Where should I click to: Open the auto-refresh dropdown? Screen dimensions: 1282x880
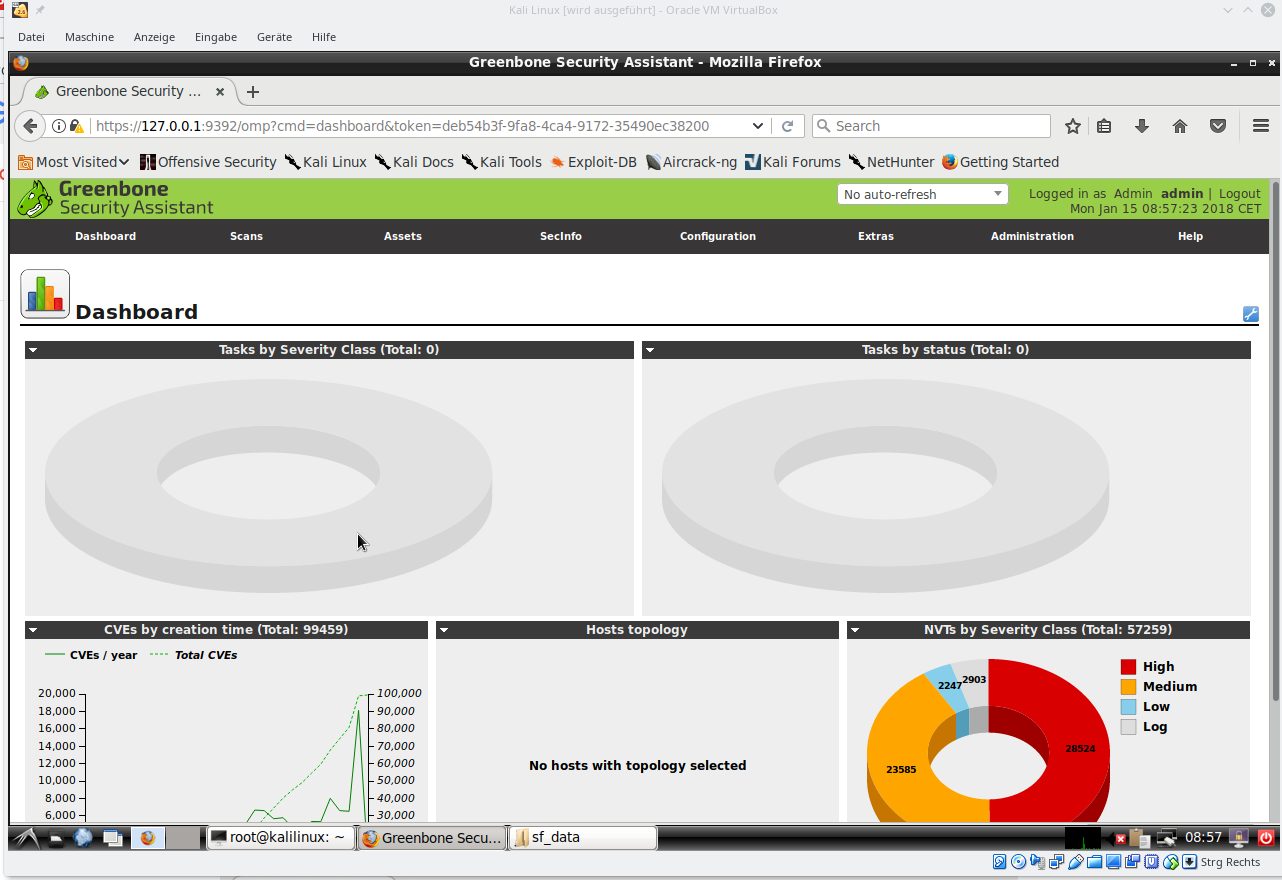click(922, 194)
